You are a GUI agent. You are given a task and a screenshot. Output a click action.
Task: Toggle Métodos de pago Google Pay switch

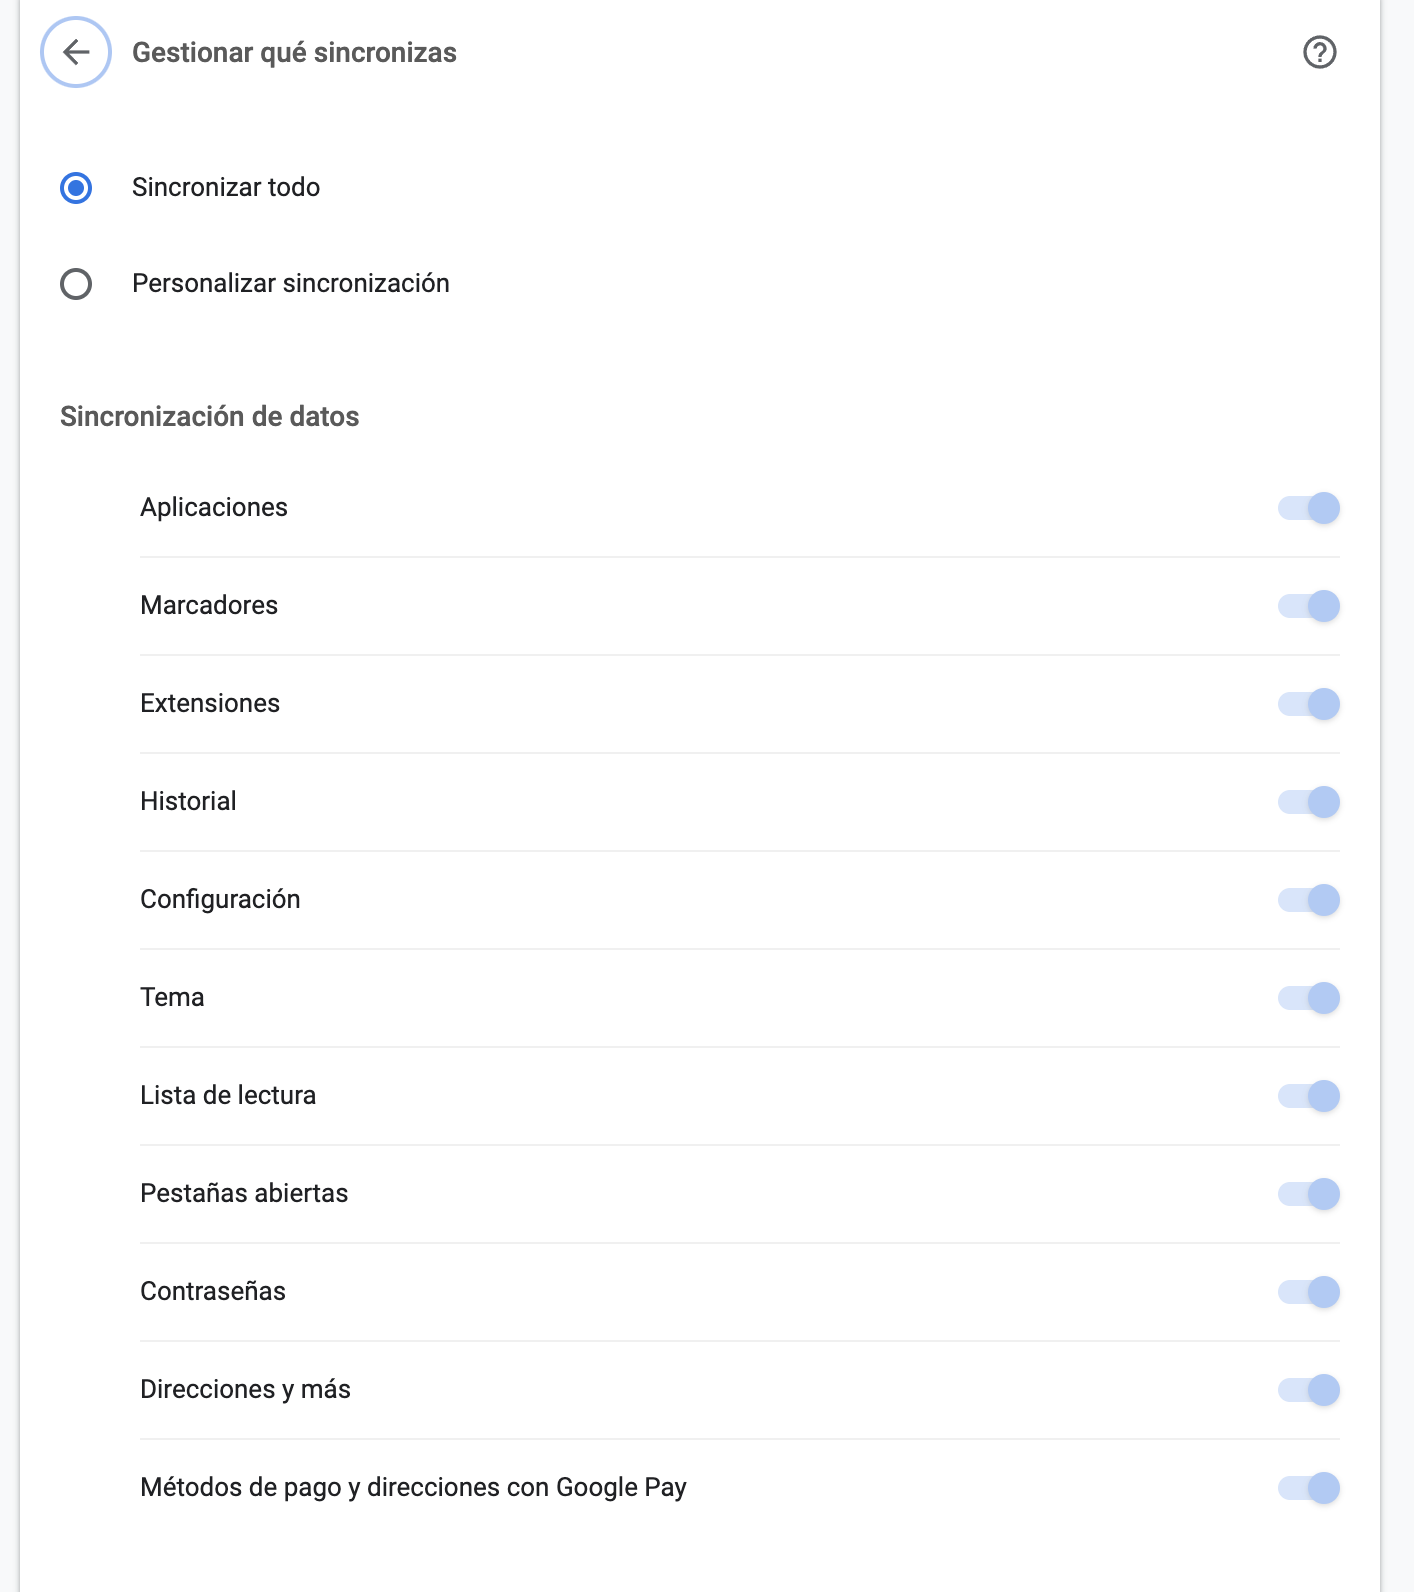click(x=1309, y=1488)
